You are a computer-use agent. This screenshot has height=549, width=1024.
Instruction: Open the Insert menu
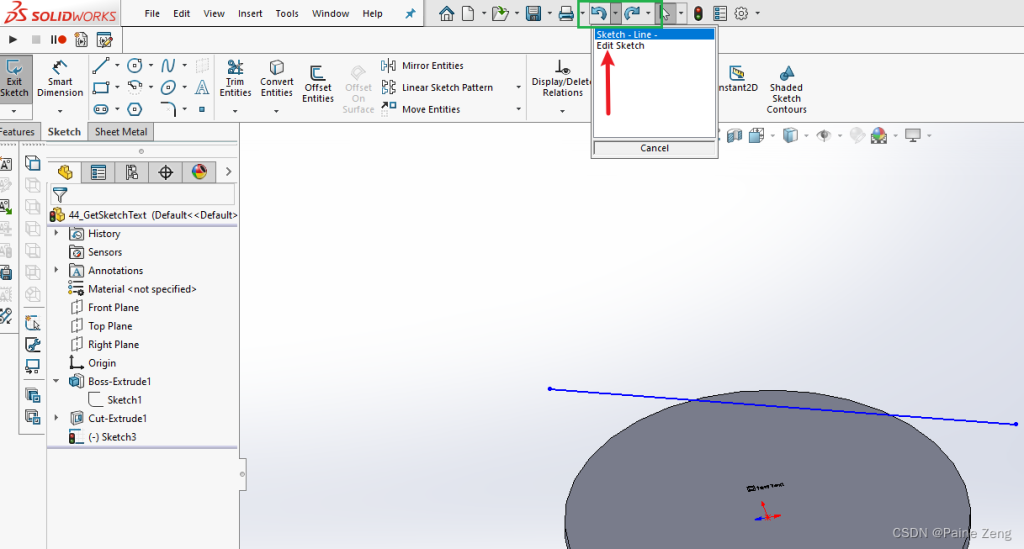pos(250,13)
